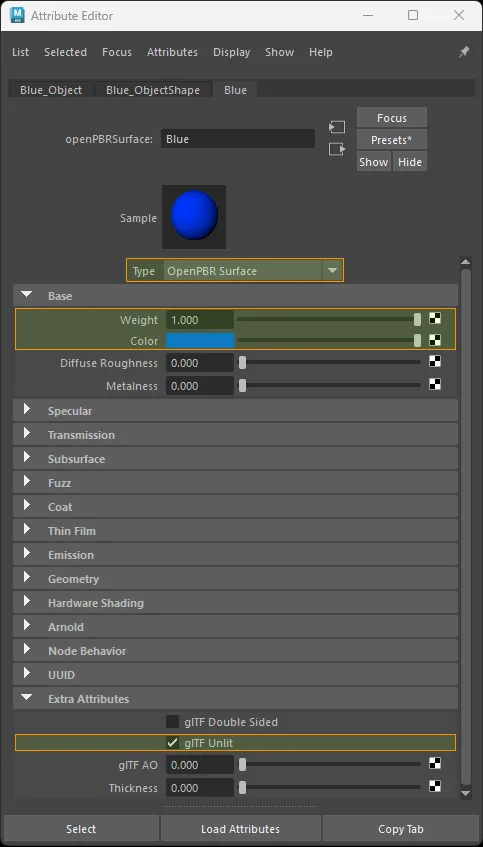Click the glTF AO slider handle
This screenshot has width=483, height=847.
[x=243, y=765]
